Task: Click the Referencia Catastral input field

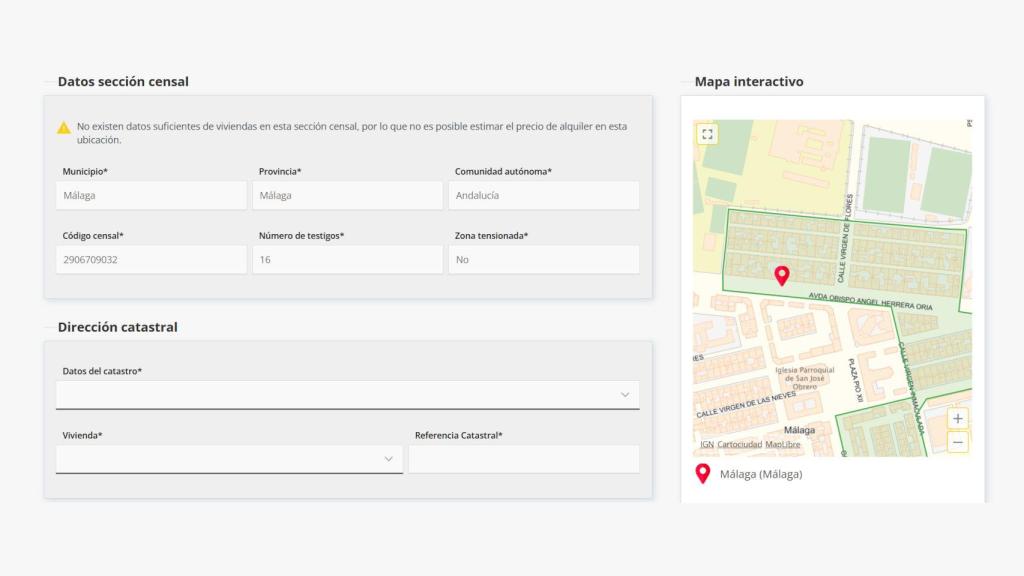Action: (524, 459)
